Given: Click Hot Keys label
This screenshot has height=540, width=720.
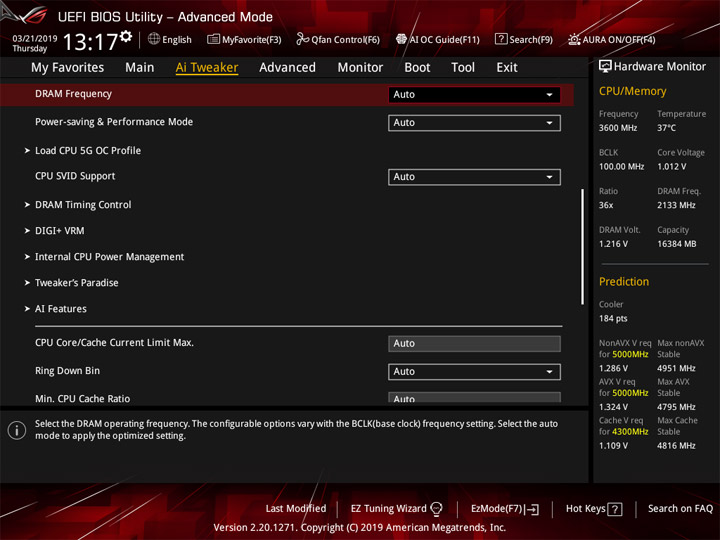Looking at the screenshot, I should (x=585, y=509).
